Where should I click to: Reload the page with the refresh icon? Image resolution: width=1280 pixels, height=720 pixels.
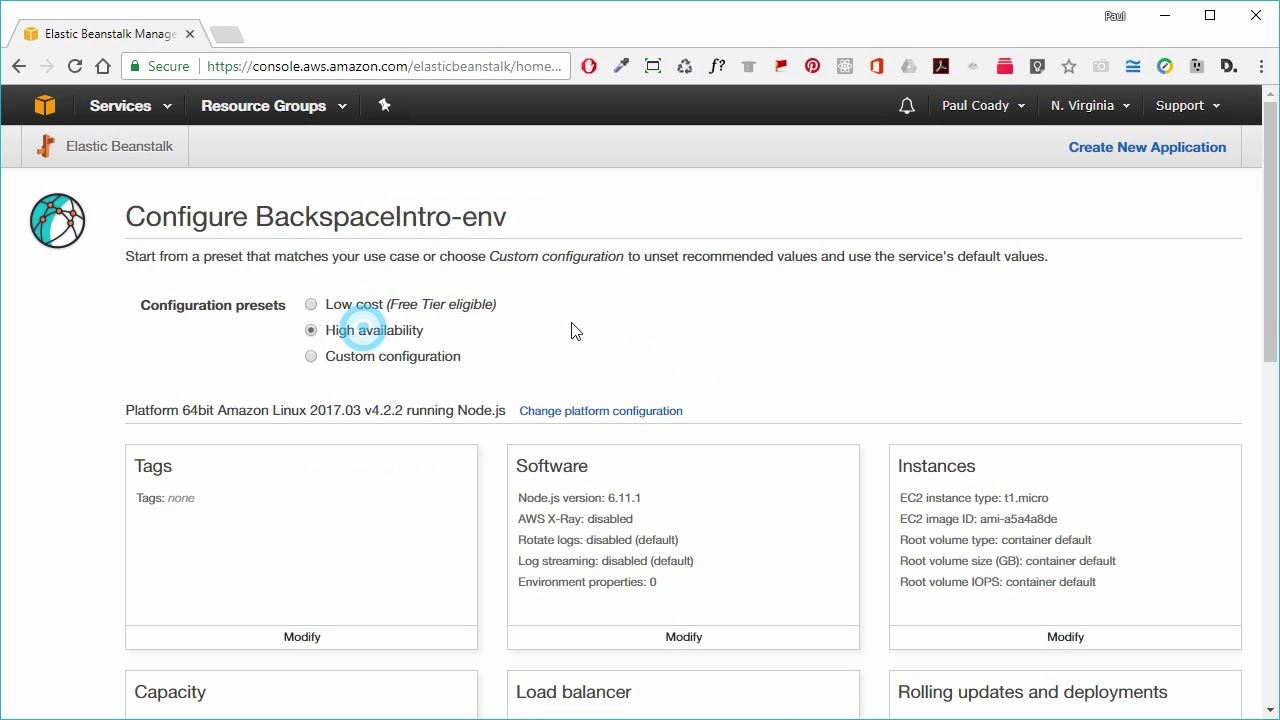coord(75,66)
